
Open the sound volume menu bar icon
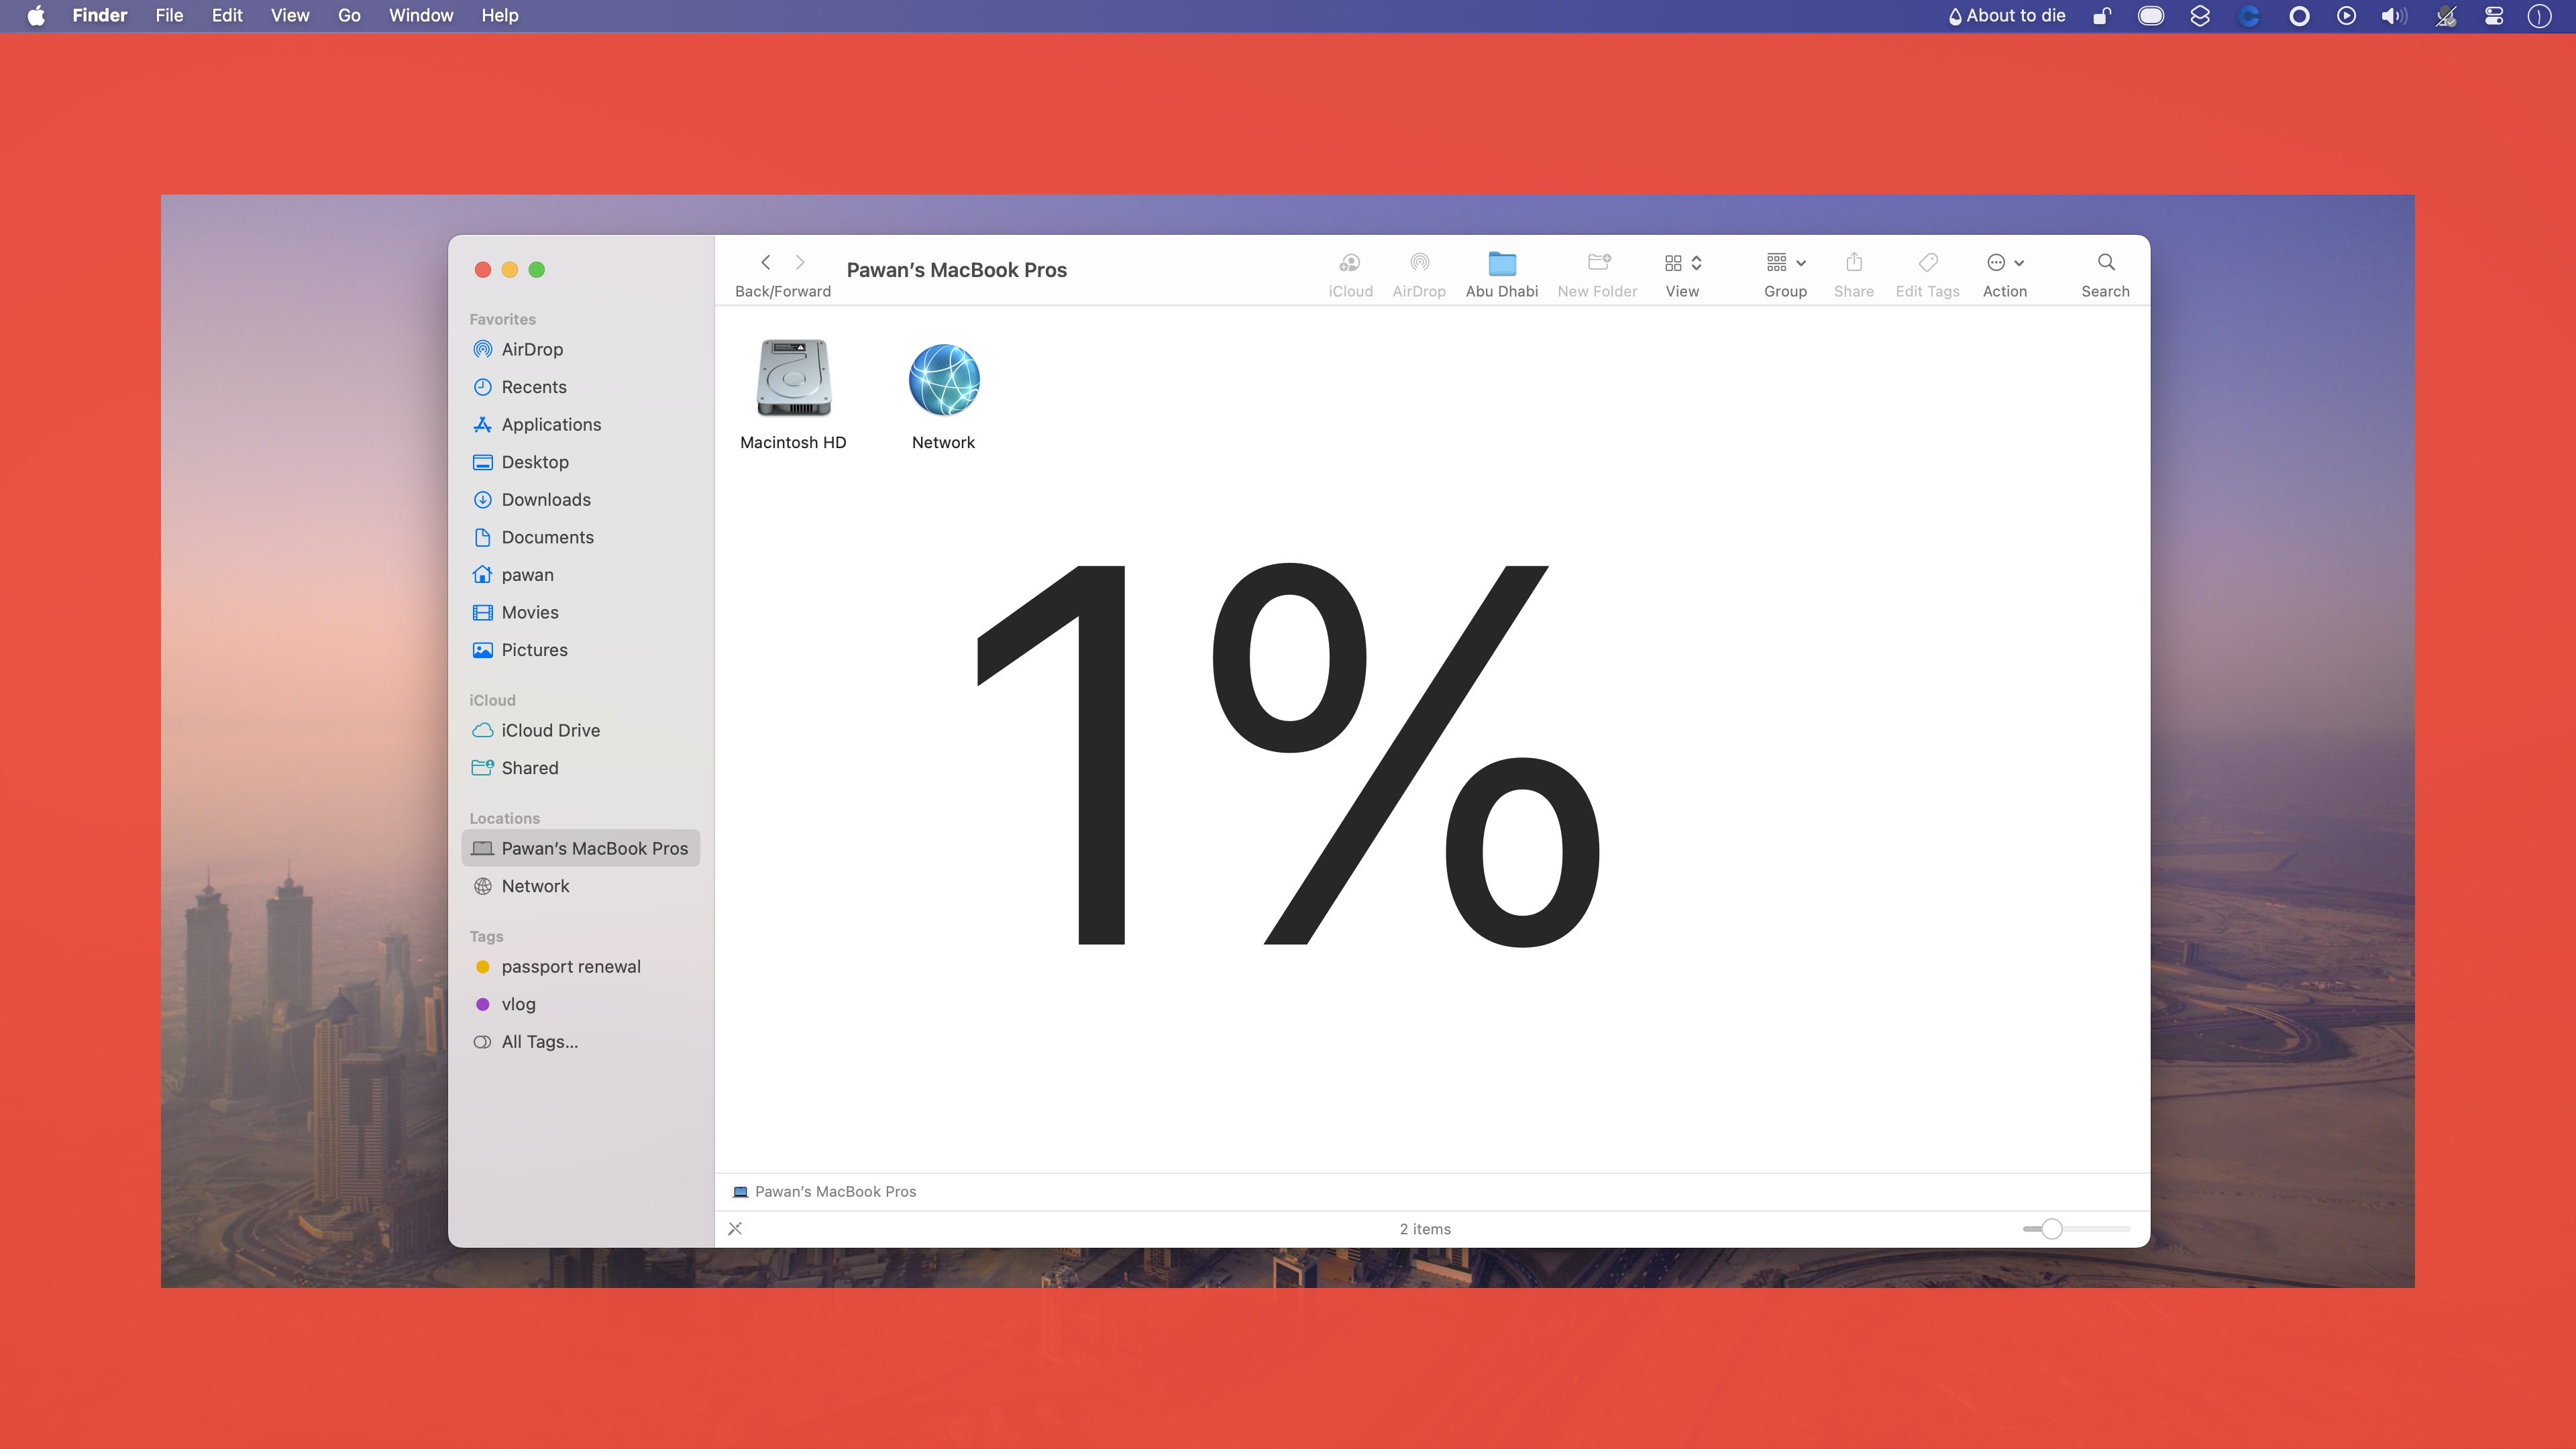click(x=2394, y=15)
